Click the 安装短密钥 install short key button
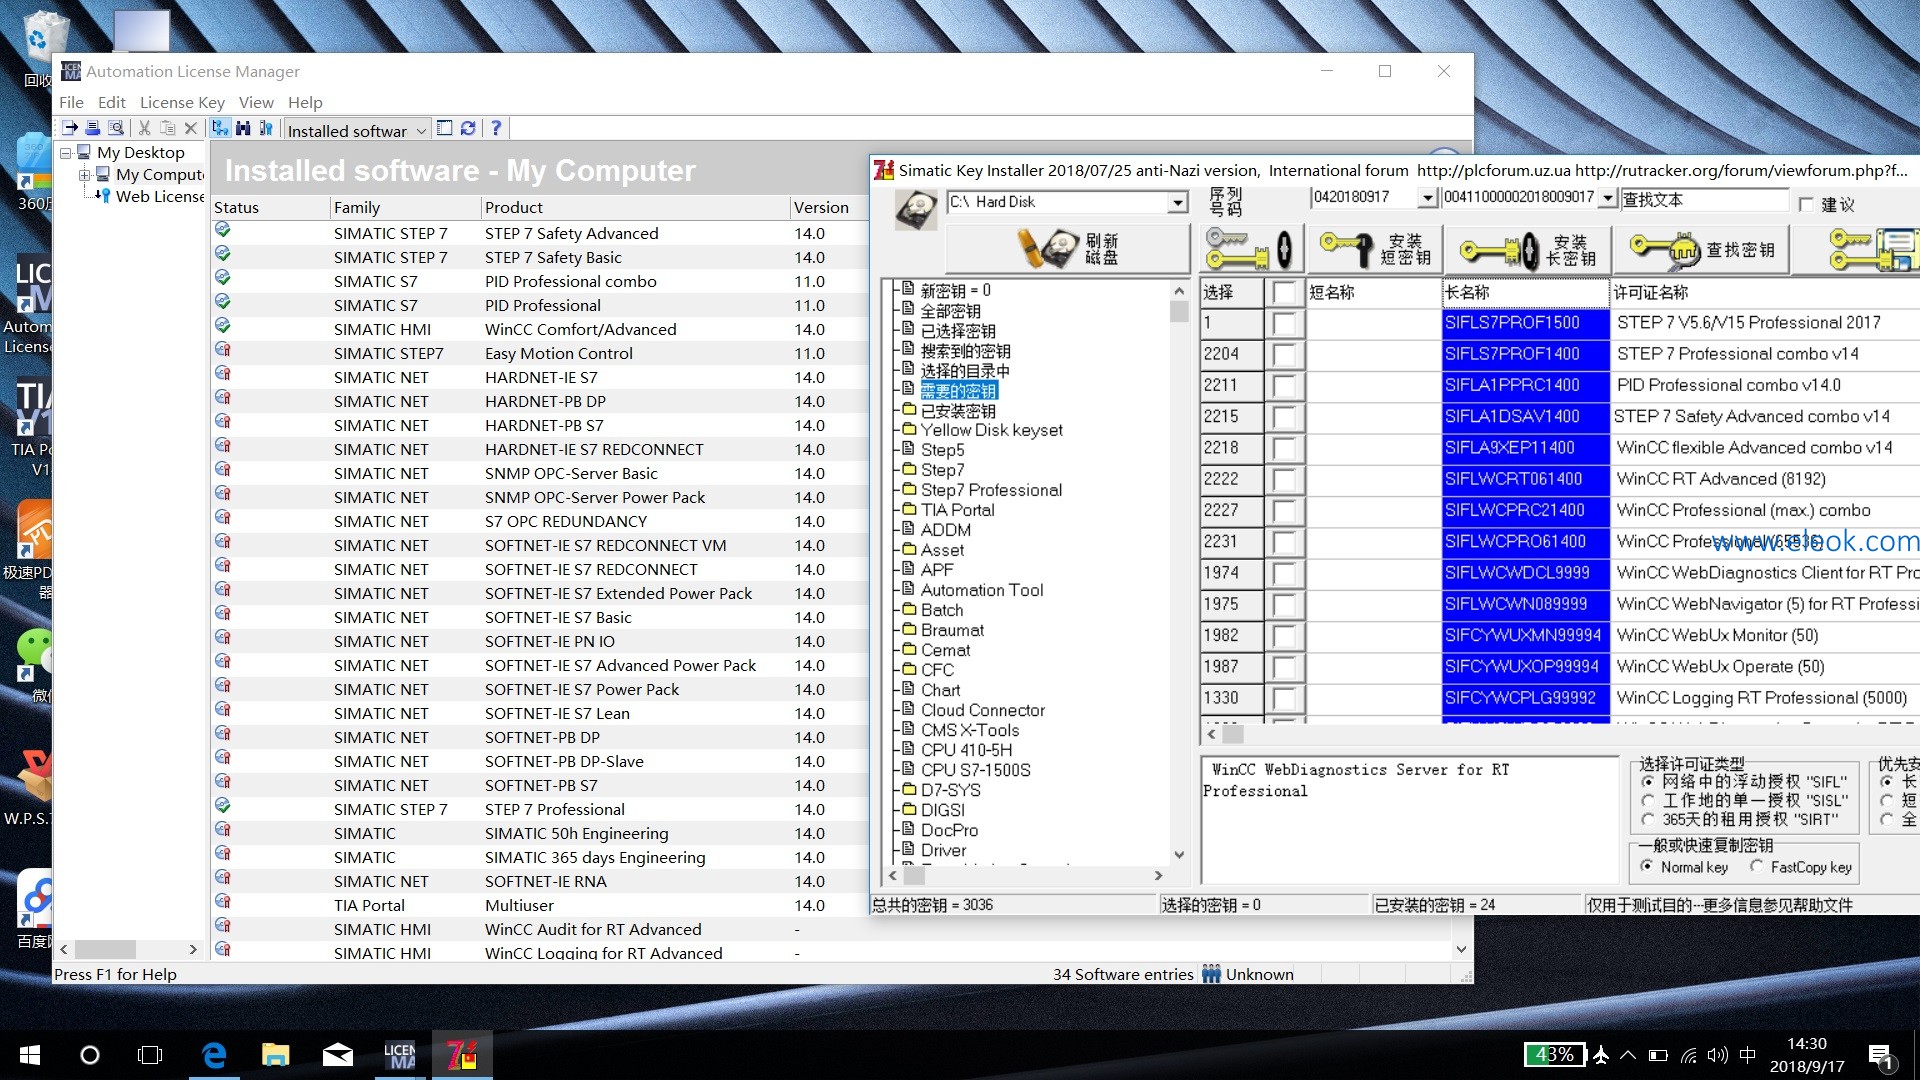1920x1080 pixels. (1375, 249)
